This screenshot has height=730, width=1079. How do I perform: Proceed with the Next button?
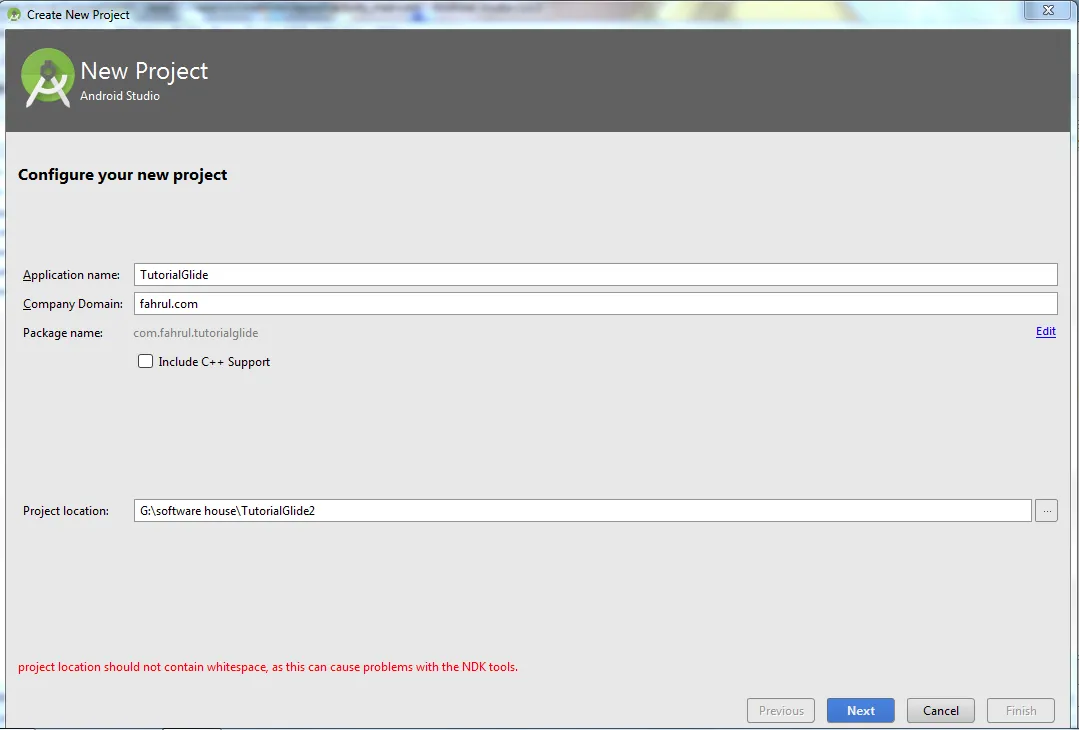pos(861,711)
